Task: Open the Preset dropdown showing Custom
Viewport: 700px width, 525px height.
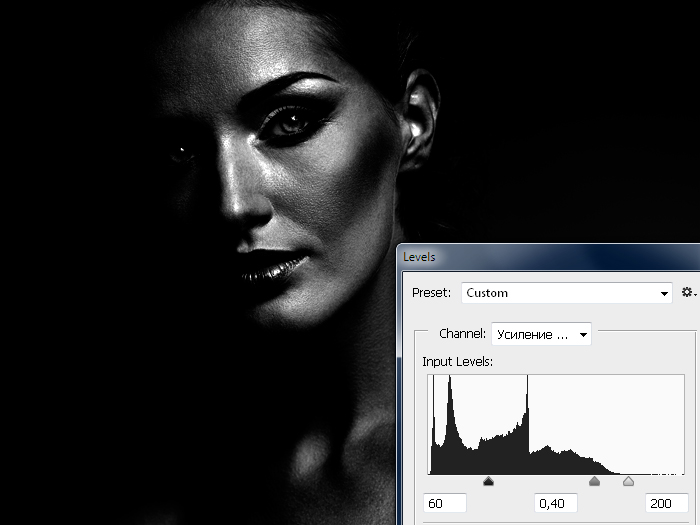Action: 567,293
